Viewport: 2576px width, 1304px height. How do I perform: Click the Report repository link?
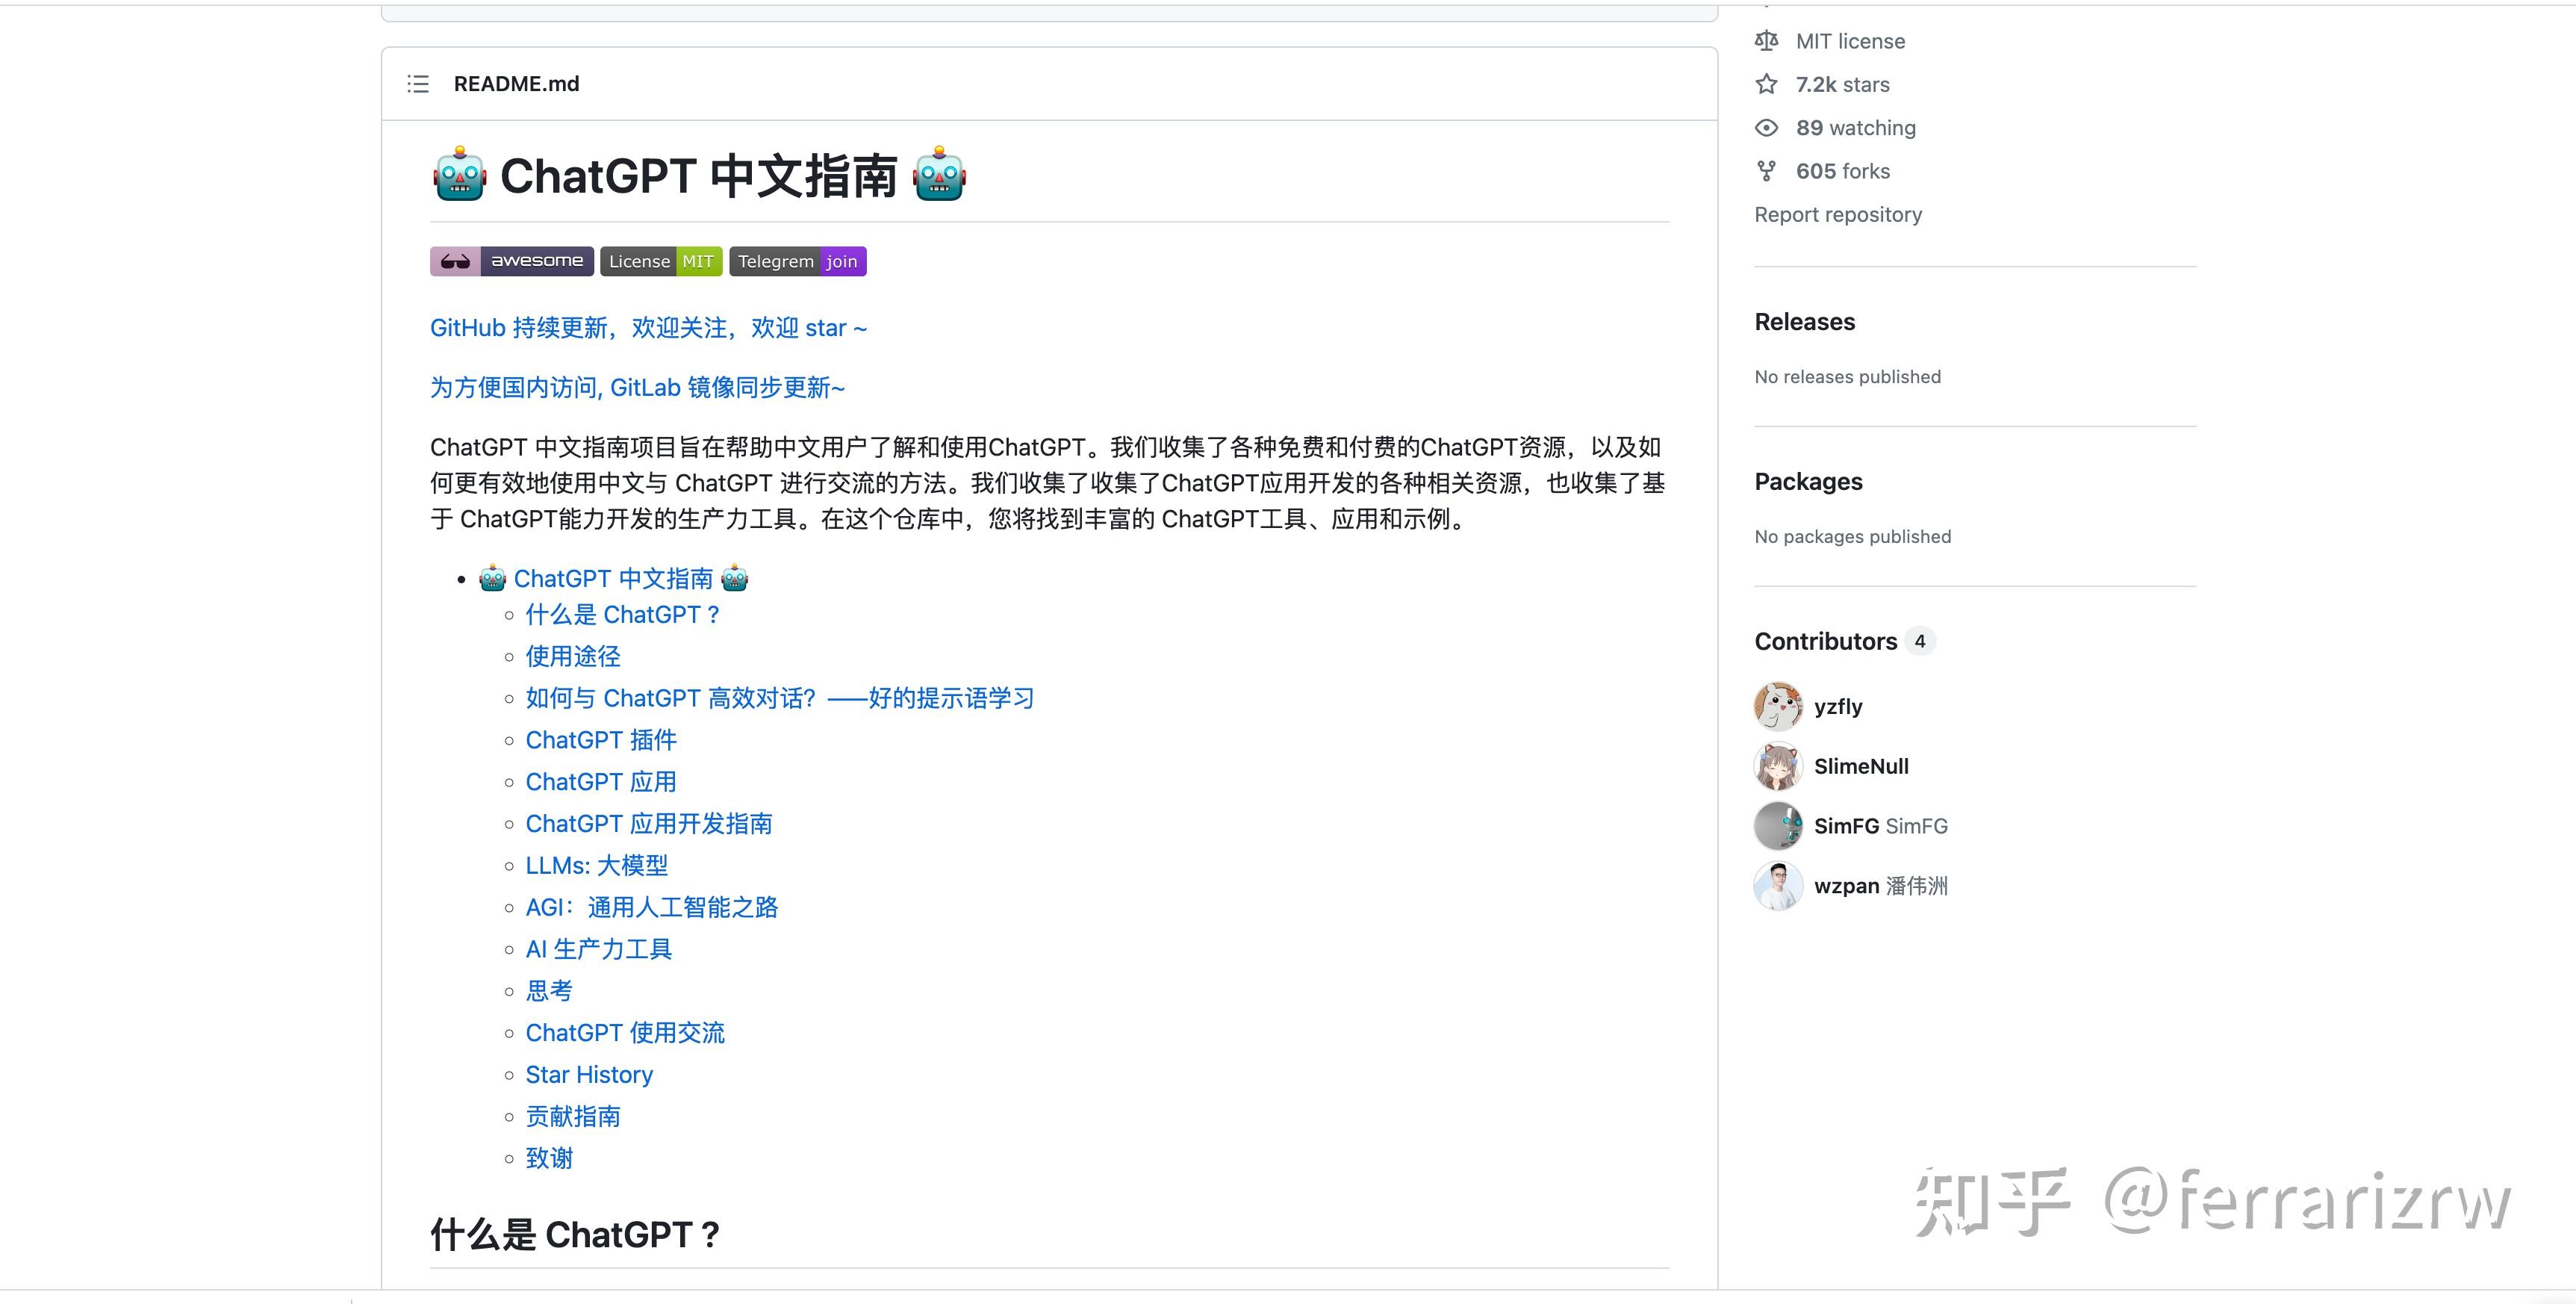[1838, 214]
